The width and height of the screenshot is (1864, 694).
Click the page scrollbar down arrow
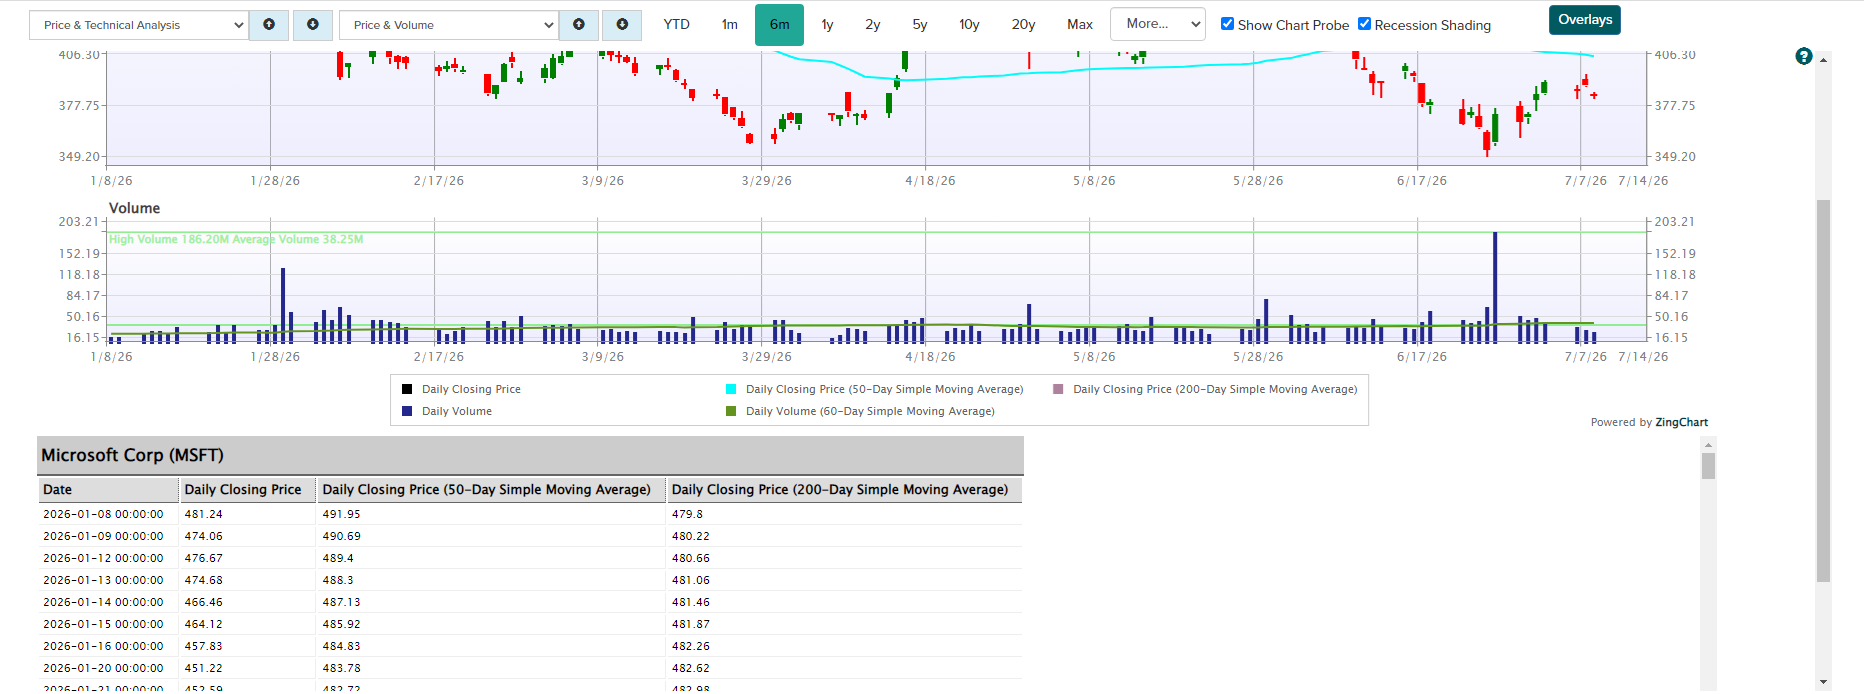pyautogui.click(x=1824, y=682)
